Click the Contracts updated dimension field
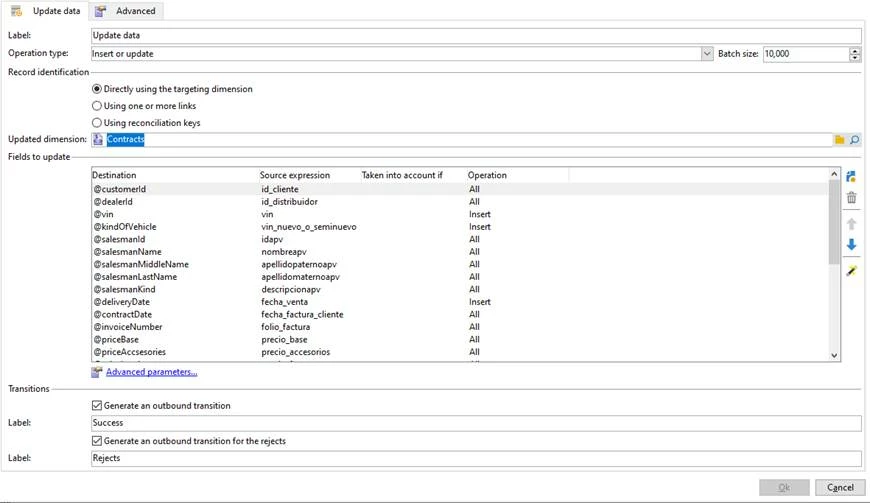The width and height of the screenshot is (870, 503). [x=469, y=140]
